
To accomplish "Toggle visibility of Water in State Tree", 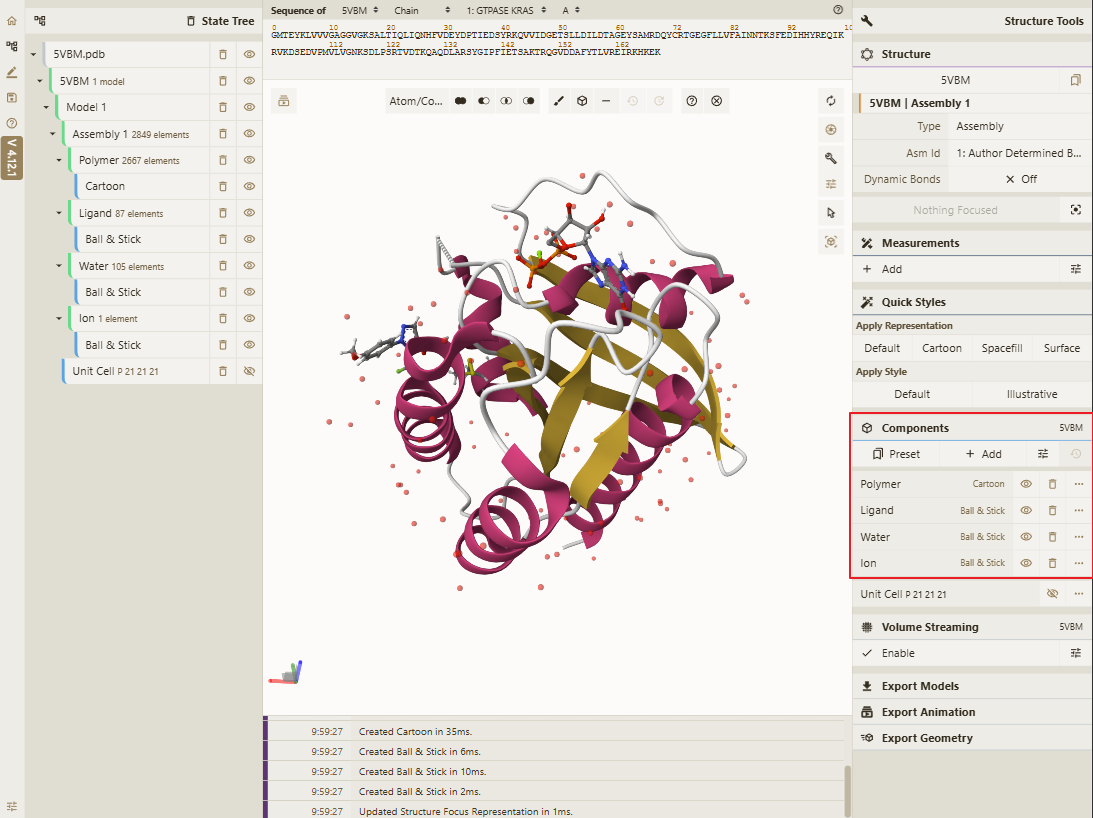I will click(249, 266).
